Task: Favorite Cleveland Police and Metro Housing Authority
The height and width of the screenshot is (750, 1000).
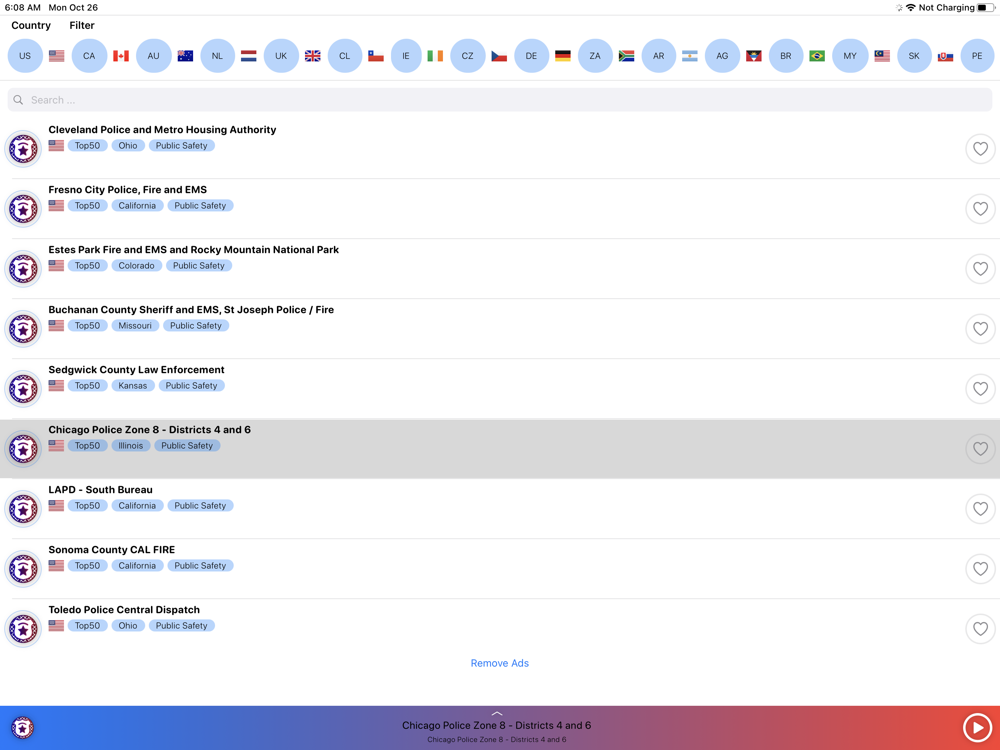Action: click(x=980, y=149)
